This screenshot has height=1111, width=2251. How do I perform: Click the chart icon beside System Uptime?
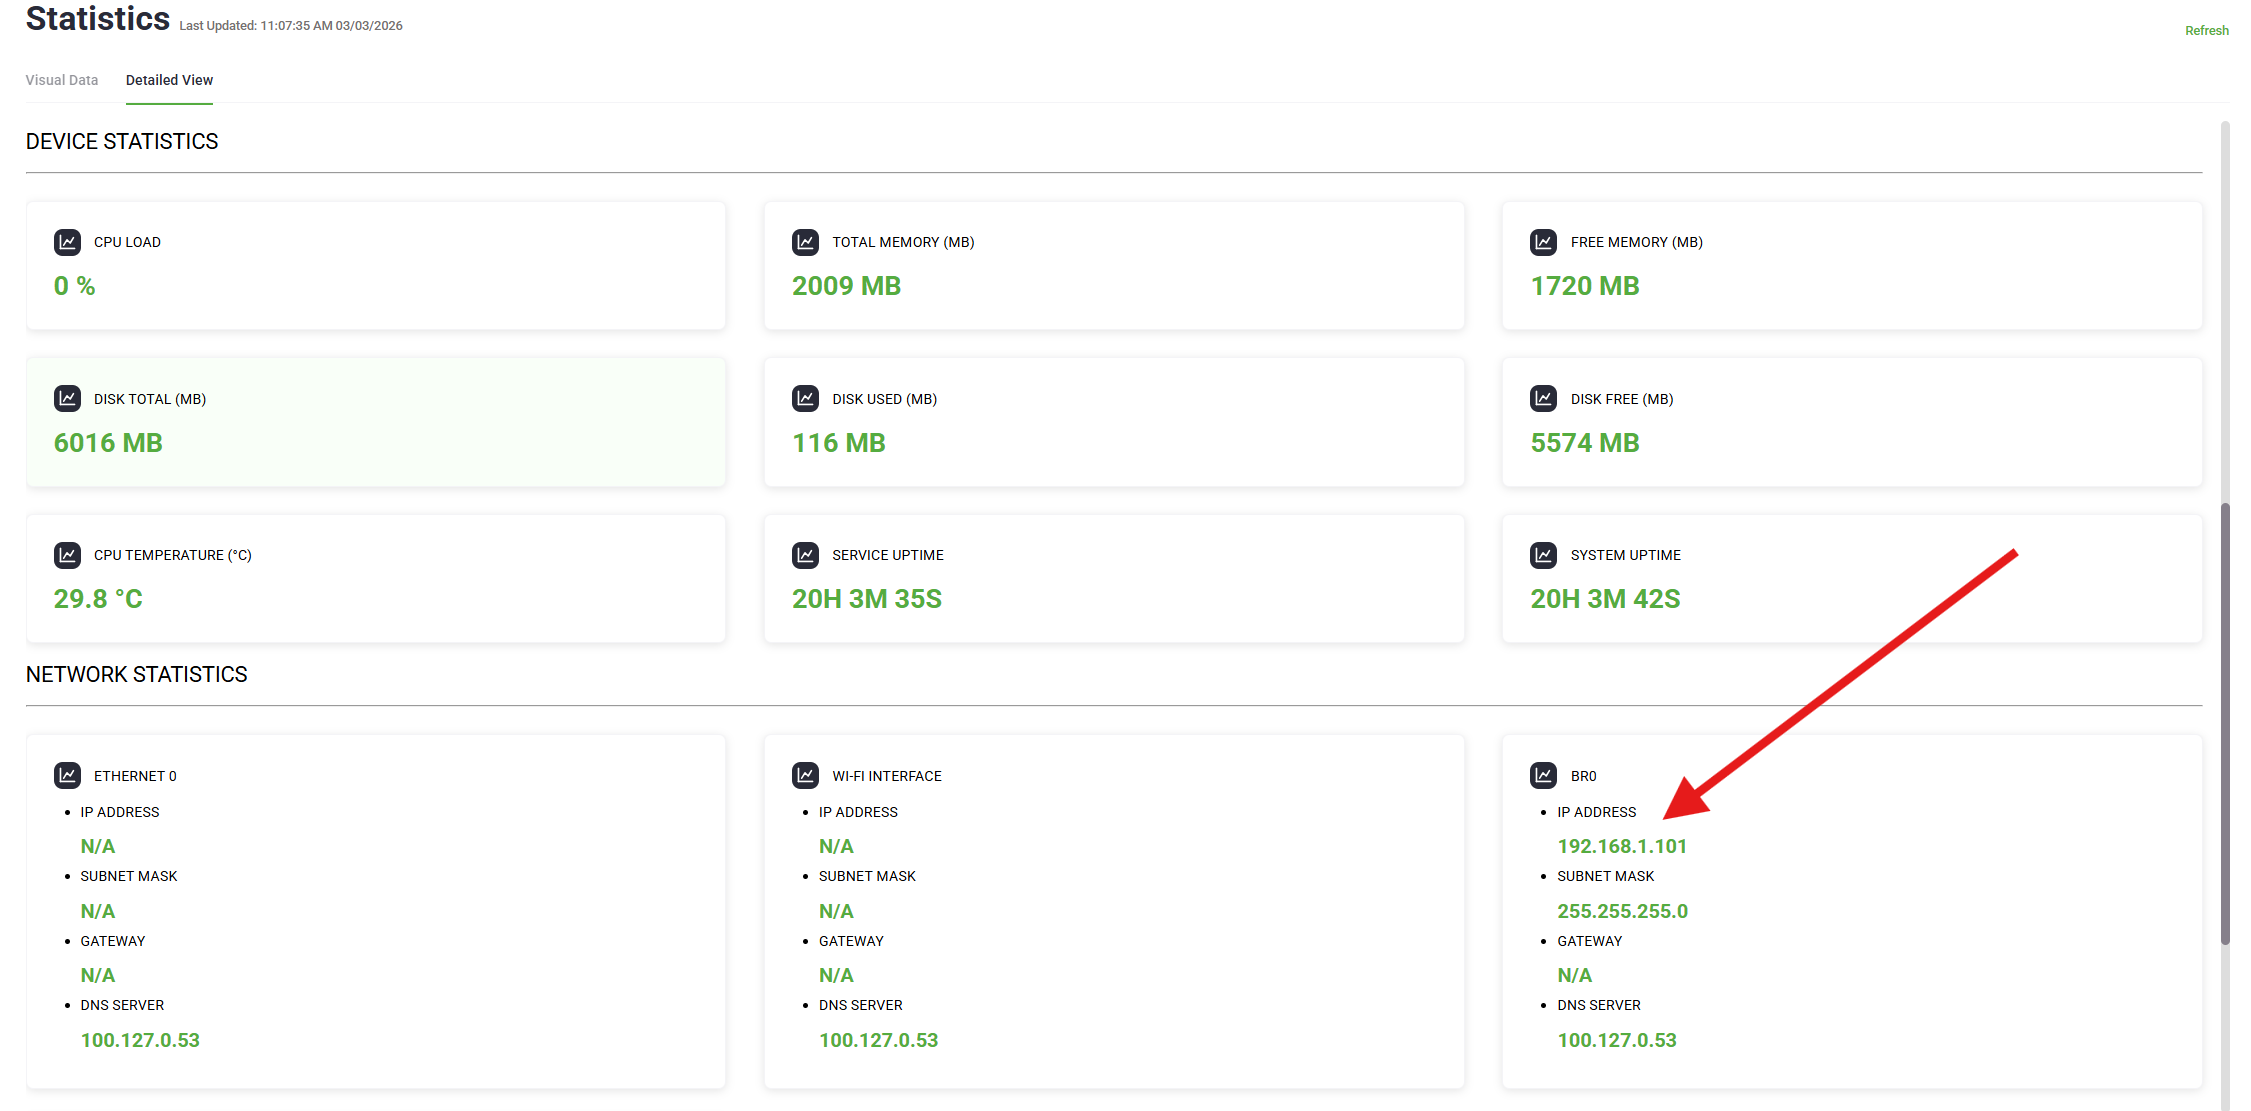[1543, 555]
